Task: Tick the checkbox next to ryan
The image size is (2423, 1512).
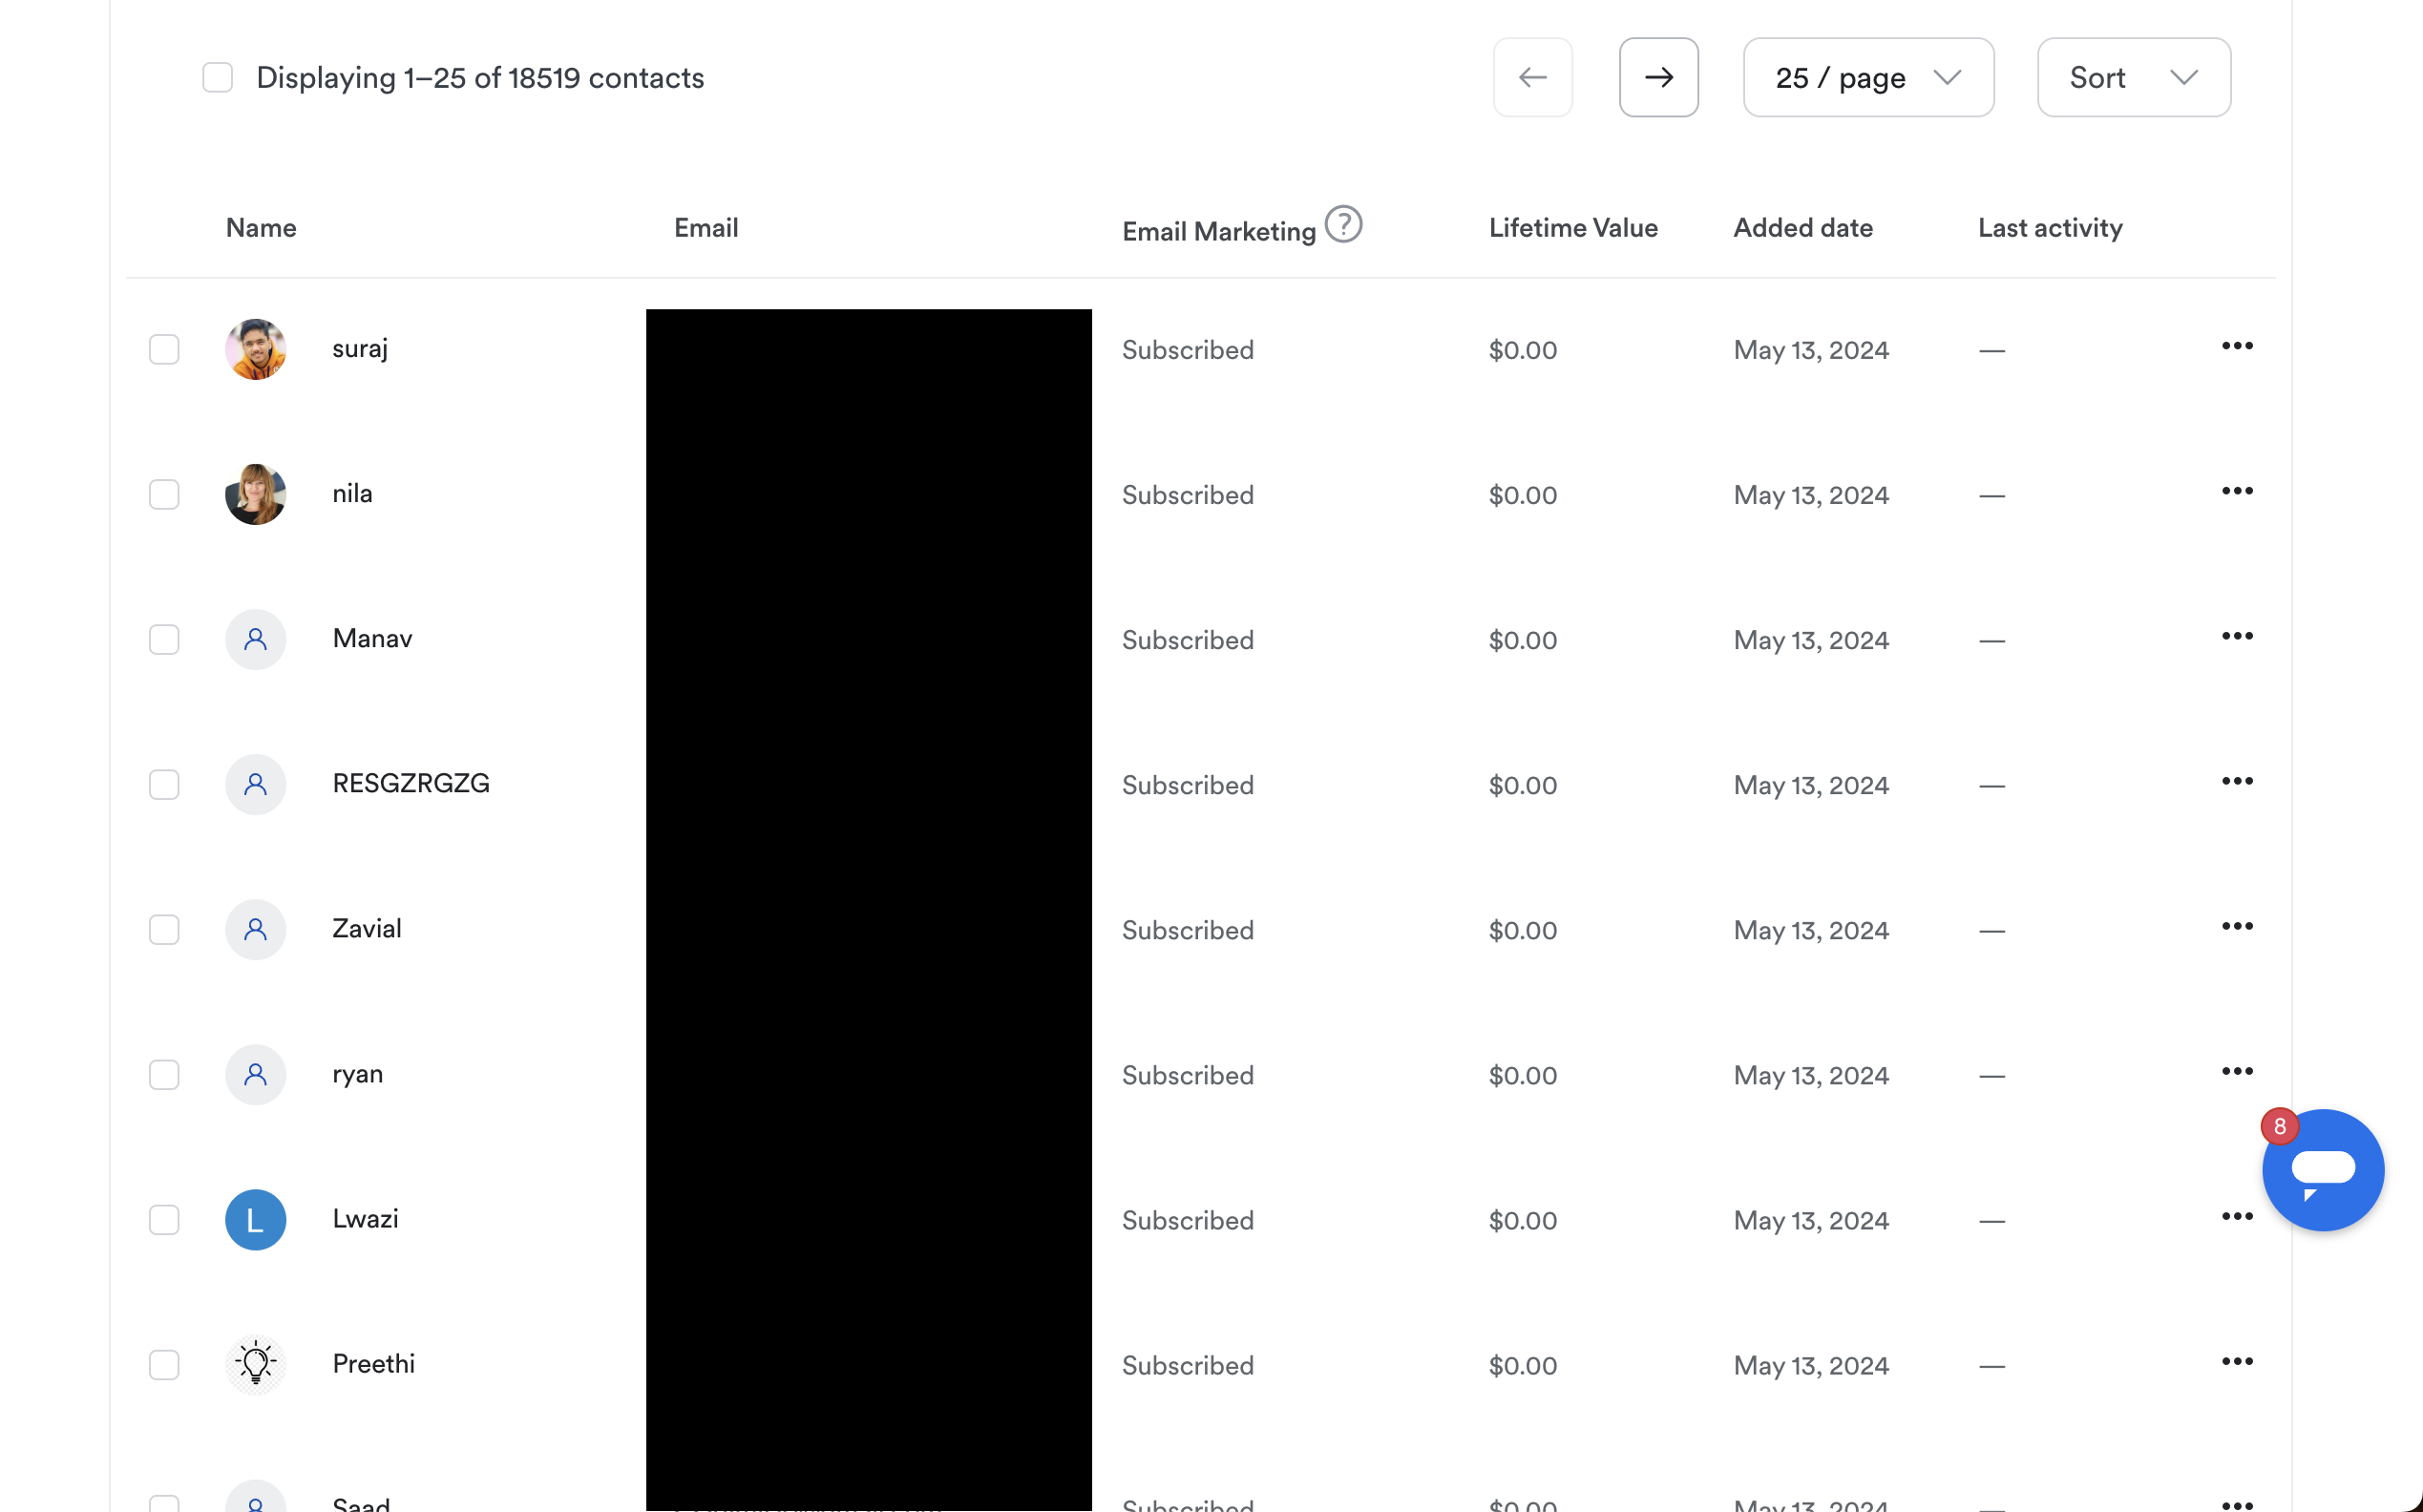Action: point(164,1075)
